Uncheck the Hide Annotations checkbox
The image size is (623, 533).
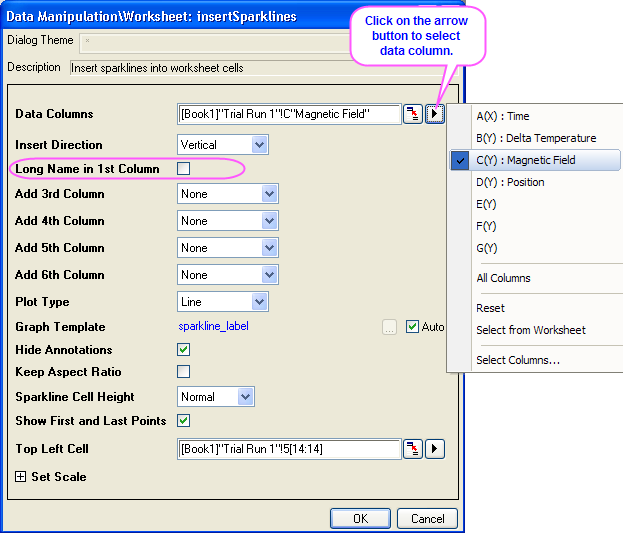click(183, 350)
